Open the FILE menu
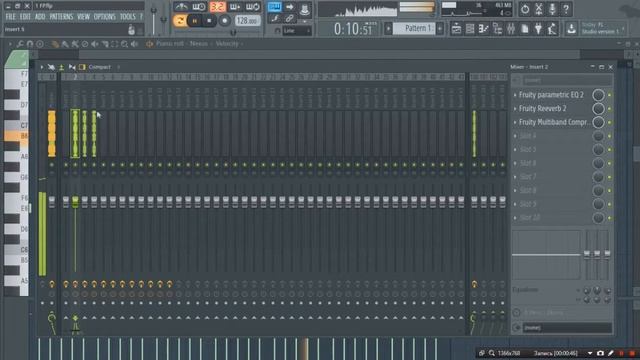The width and height of the screenshot is (640, 360). coord(10,17)
